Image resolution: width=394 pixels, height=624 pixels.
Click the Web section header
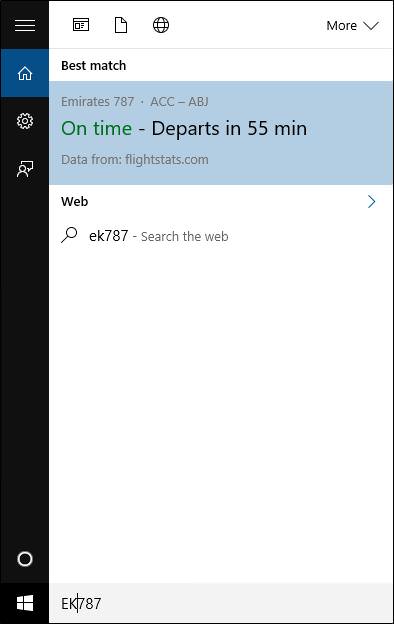[74, 201]
